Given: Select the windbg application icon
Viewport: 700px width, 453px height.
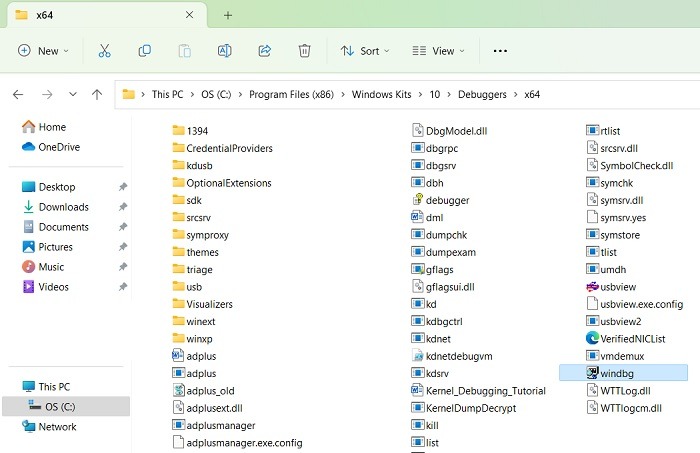Looking at the screenshot, I should pyautogui.click(x=592, y=373).
